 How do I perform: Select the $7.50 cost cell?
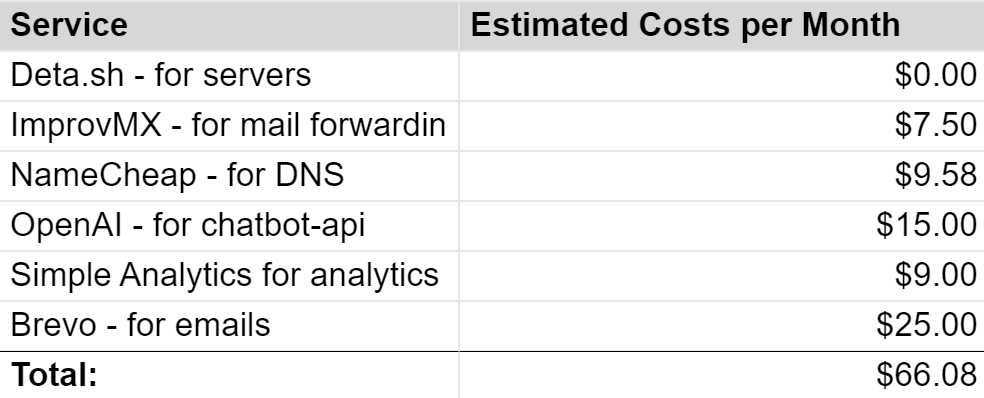[722, 126]
